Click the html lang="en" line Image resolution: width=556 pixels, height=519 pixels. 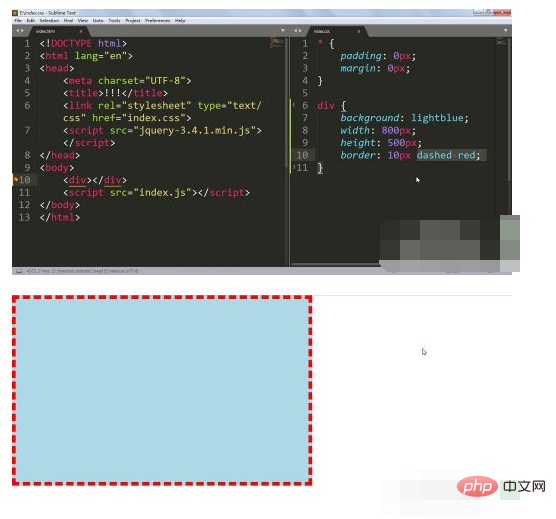tap(86, 56)
